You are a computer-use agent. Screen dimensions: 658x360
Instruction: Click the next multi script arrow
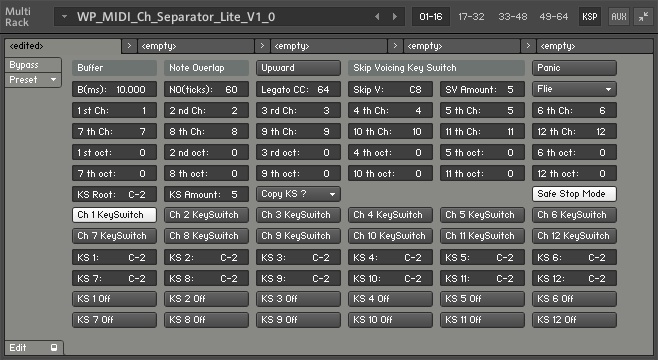(x=395, y=17)
